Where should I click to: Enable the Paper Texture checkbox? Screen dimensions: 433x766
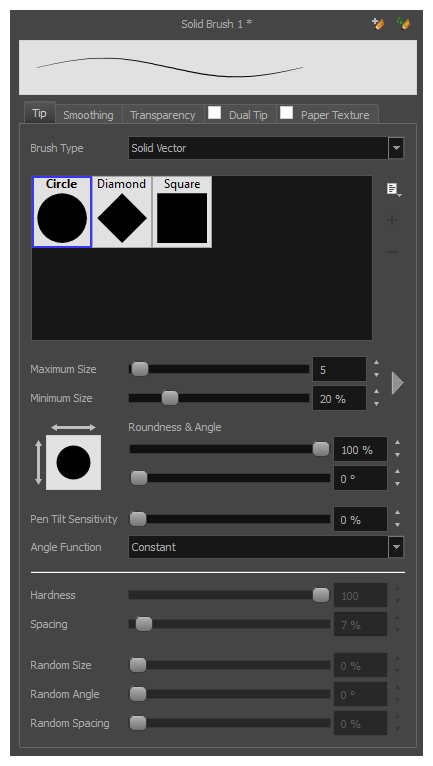[x=286, y=113]
